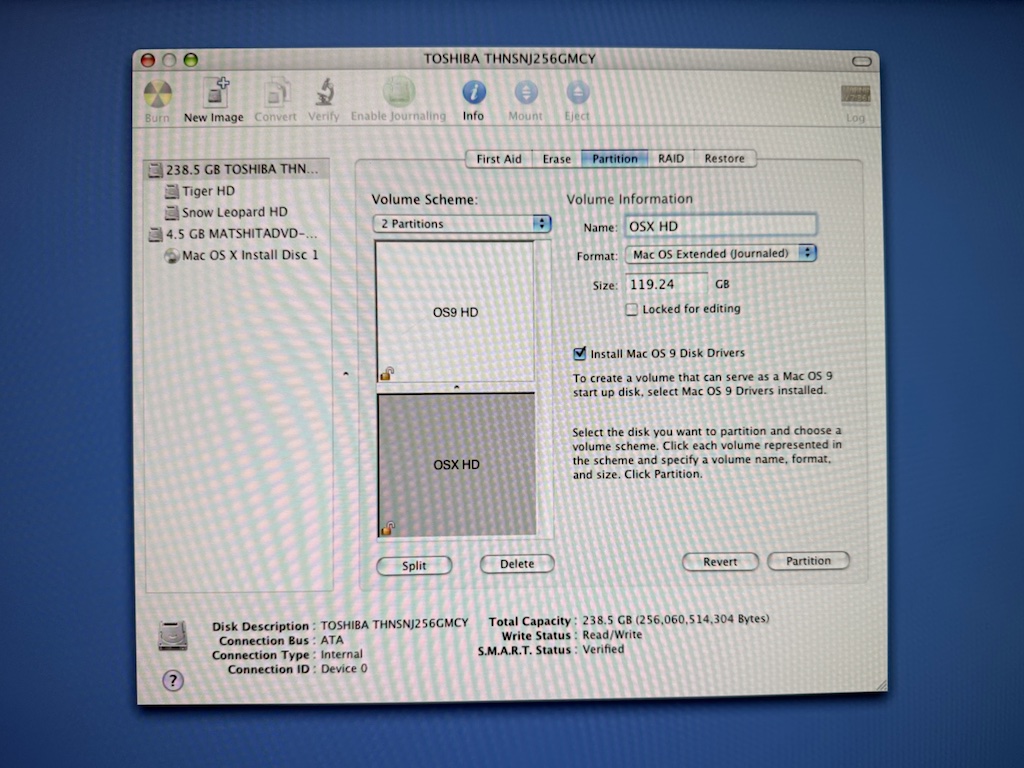
Task: Click the hard disk icon beside Disk Description
Action: pos(173,635)
